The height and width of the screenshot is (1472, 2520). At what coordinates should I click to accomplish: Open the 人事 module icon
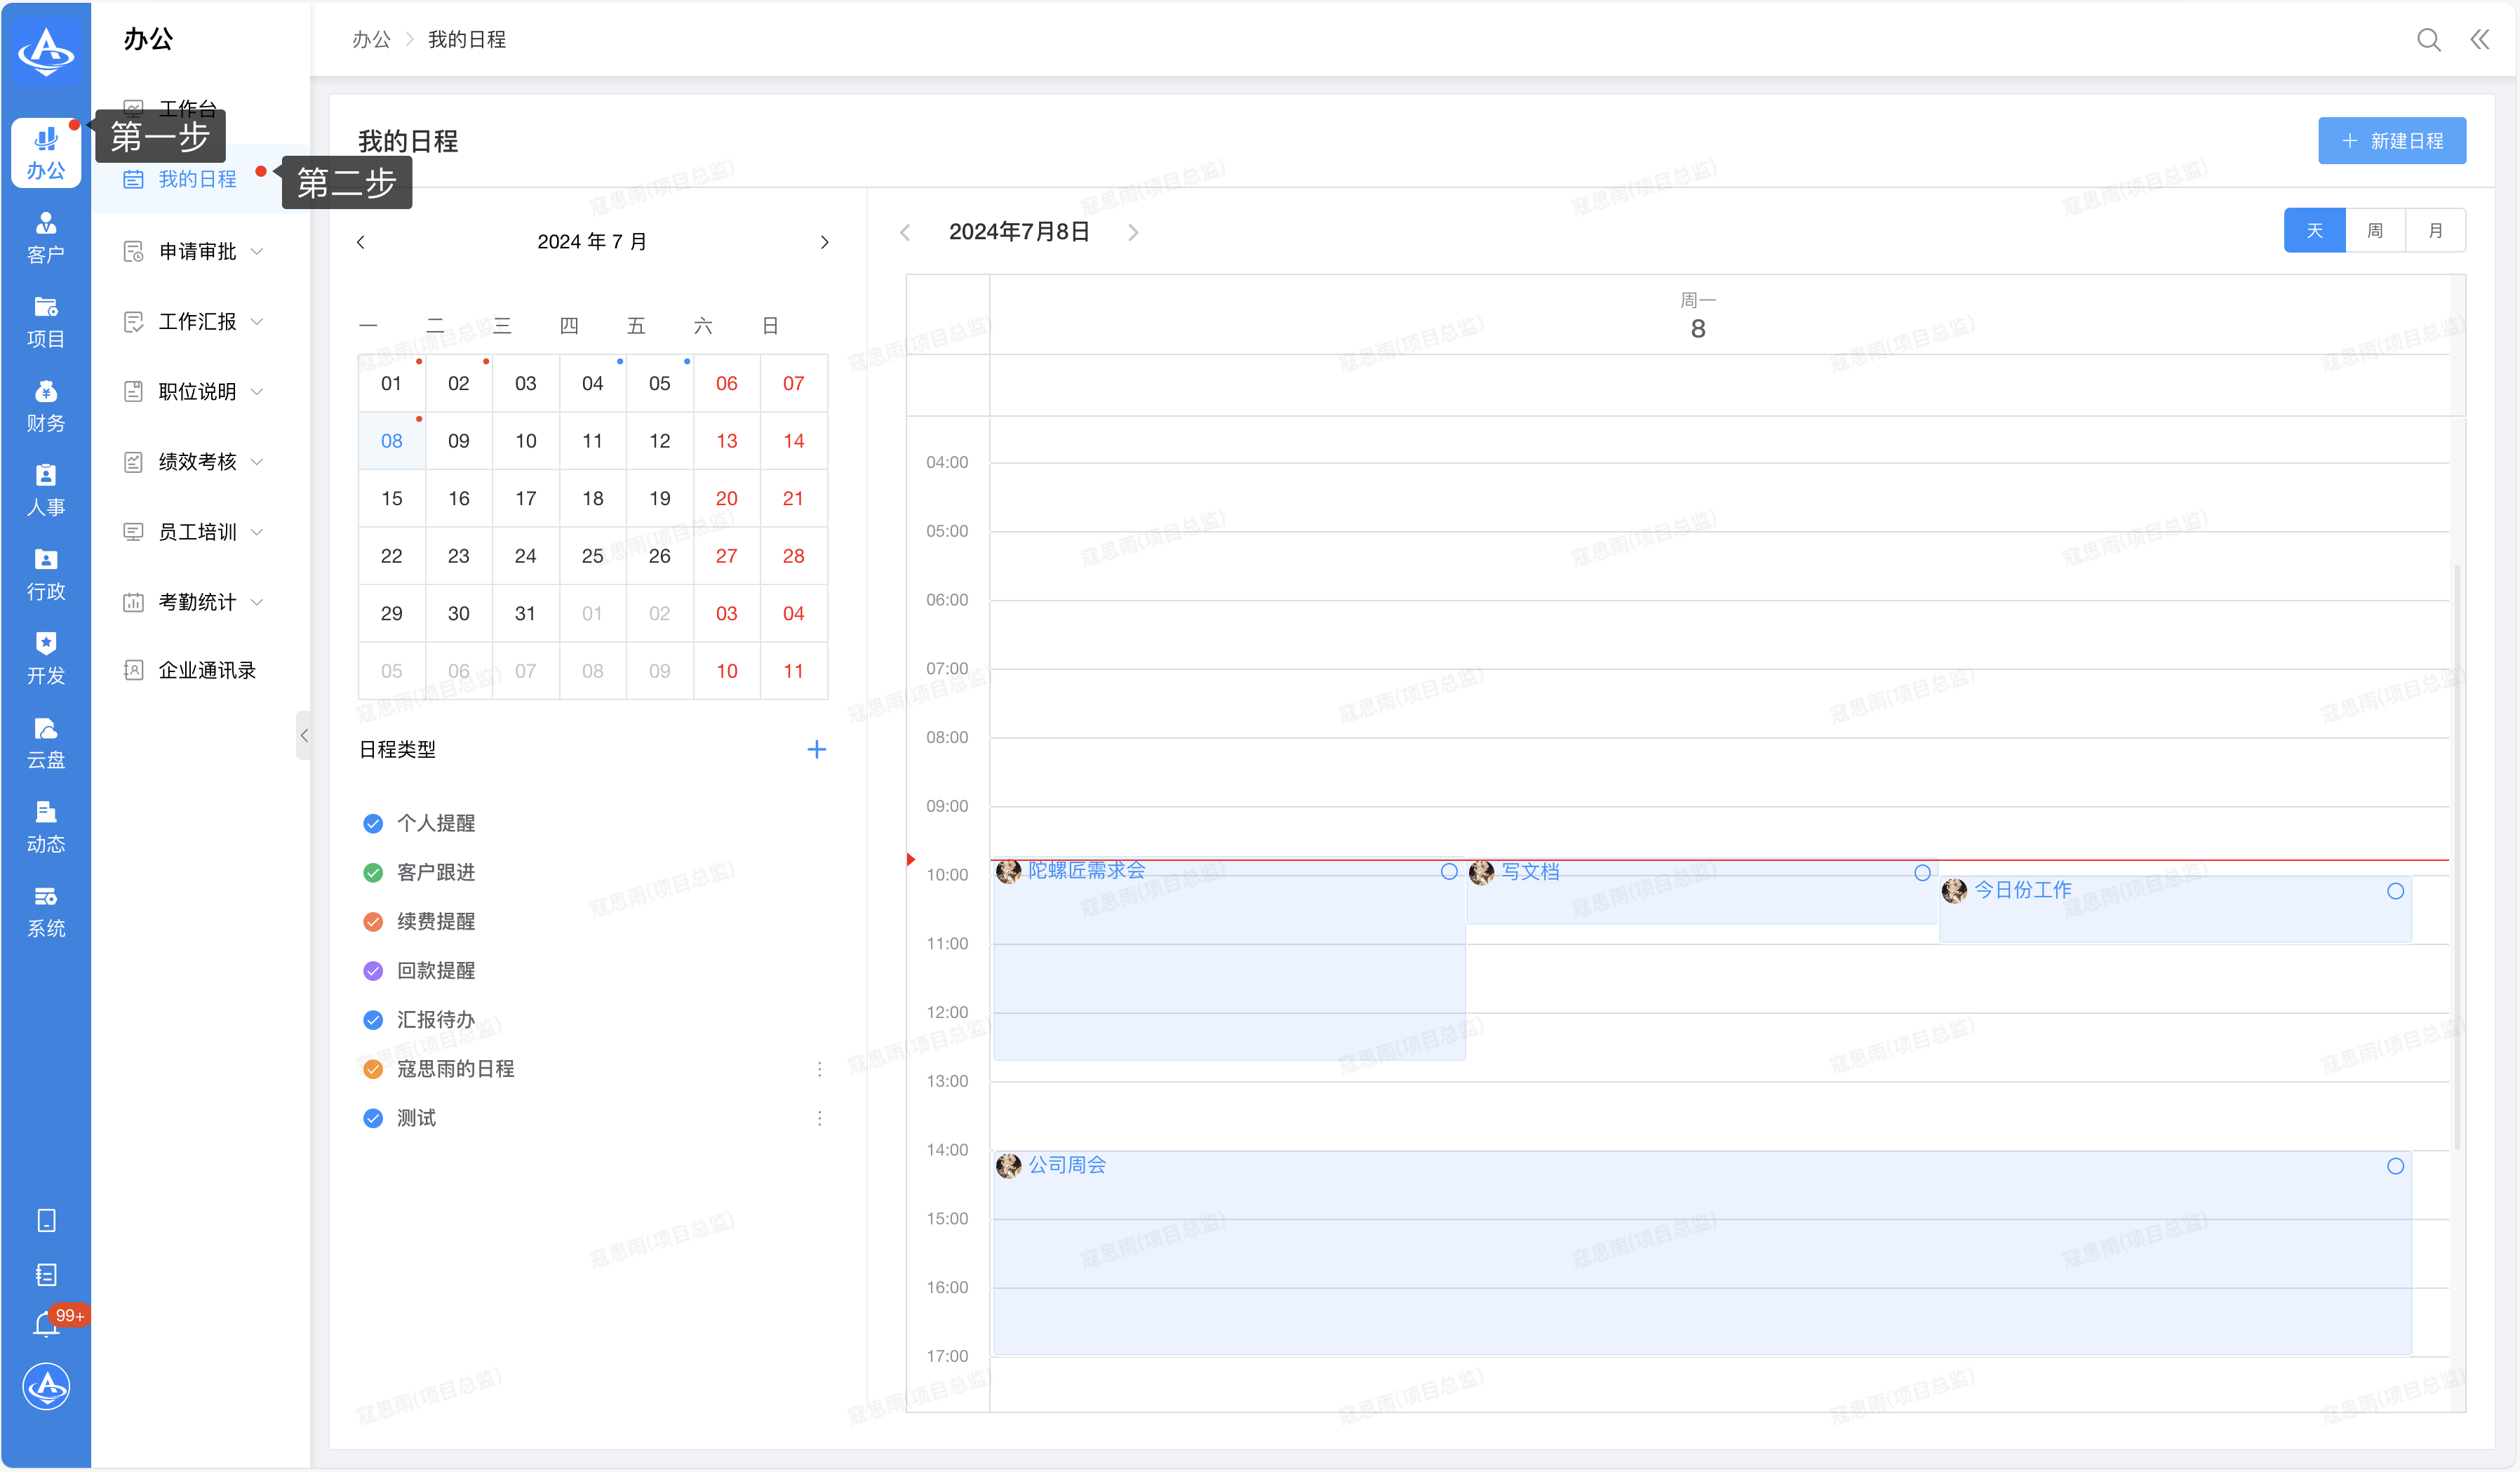[x=45, y=489]
